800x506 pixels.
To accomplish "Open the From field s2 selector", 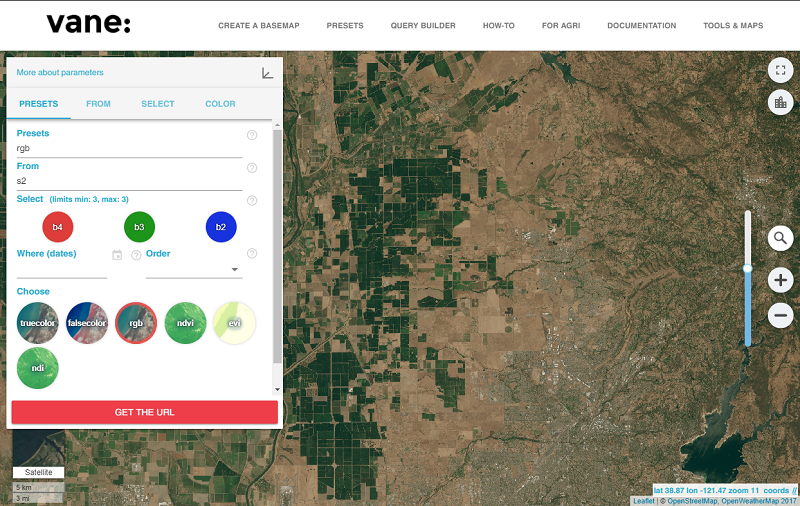I will click(x=129, y=182).
